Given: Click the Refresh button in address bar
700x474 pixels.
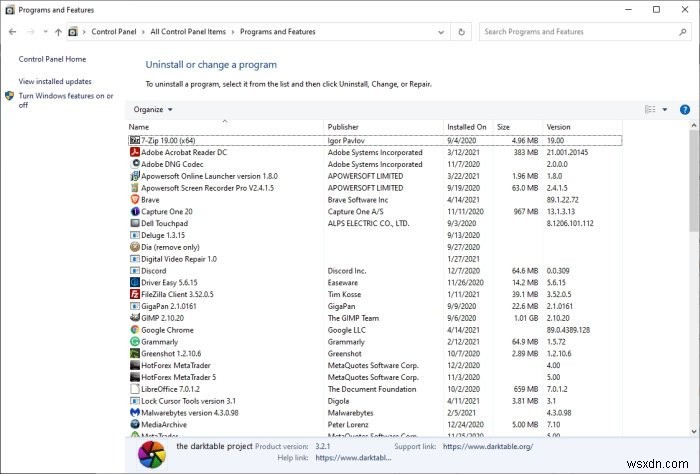Looking at the screenshot, I should coord(461,32).
